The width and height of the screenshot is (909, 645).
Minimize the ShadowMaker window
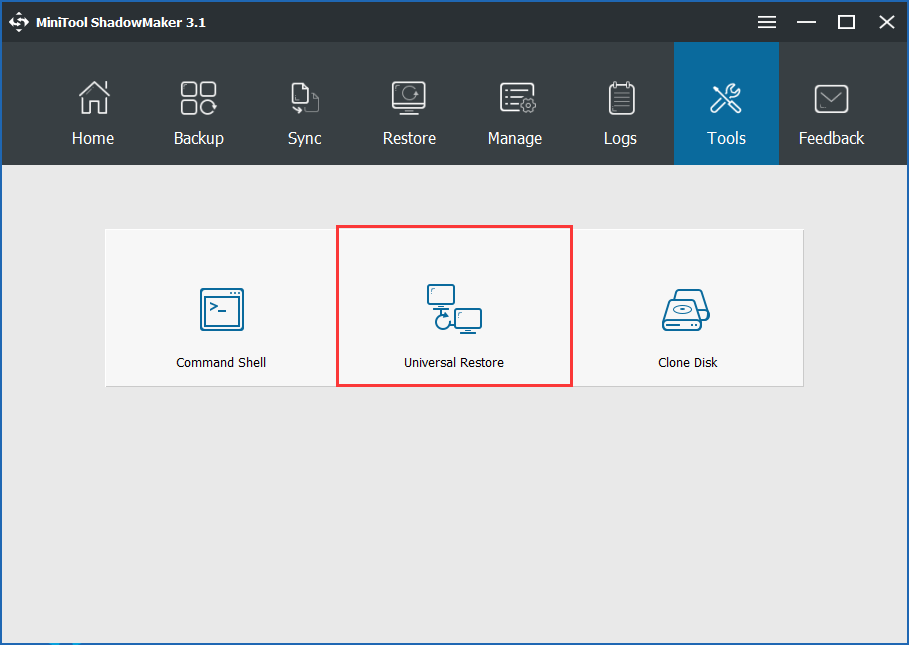806,22
